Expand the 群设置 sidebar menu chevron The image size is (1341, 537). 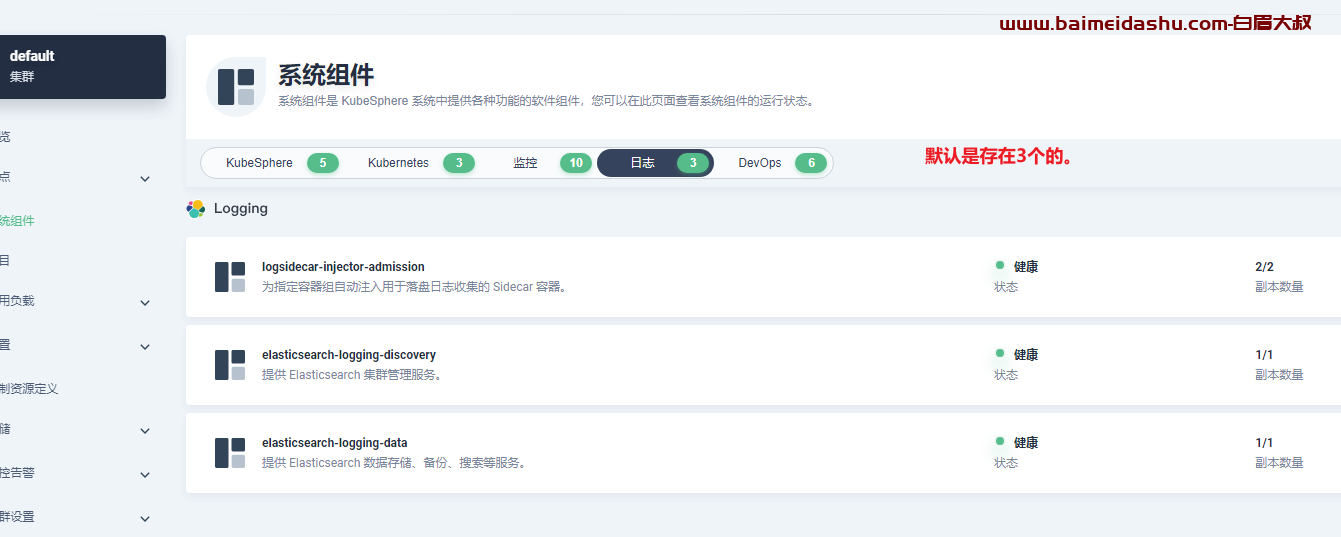pyautogui.click(x=145, y=519)
